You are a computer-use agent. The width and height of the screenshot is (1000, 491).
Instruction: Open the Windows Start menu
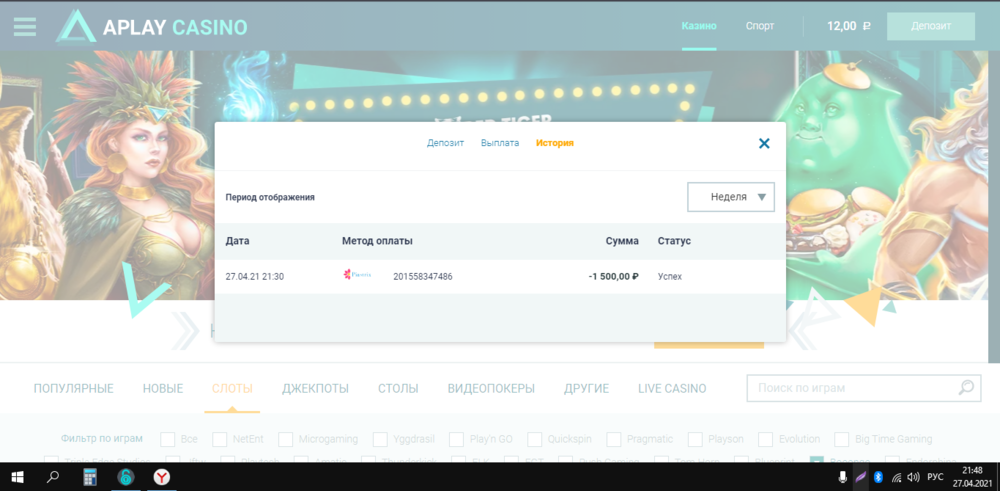(x=17, y=476)
